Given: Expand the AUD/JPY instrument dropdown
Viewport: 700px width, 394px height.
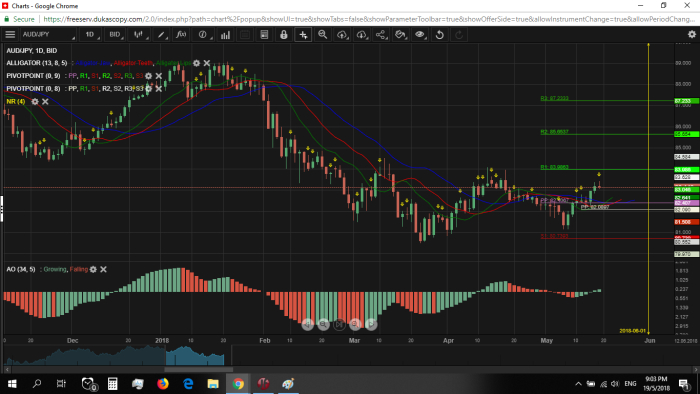Looking at the screenshot, I should [48, 34].
